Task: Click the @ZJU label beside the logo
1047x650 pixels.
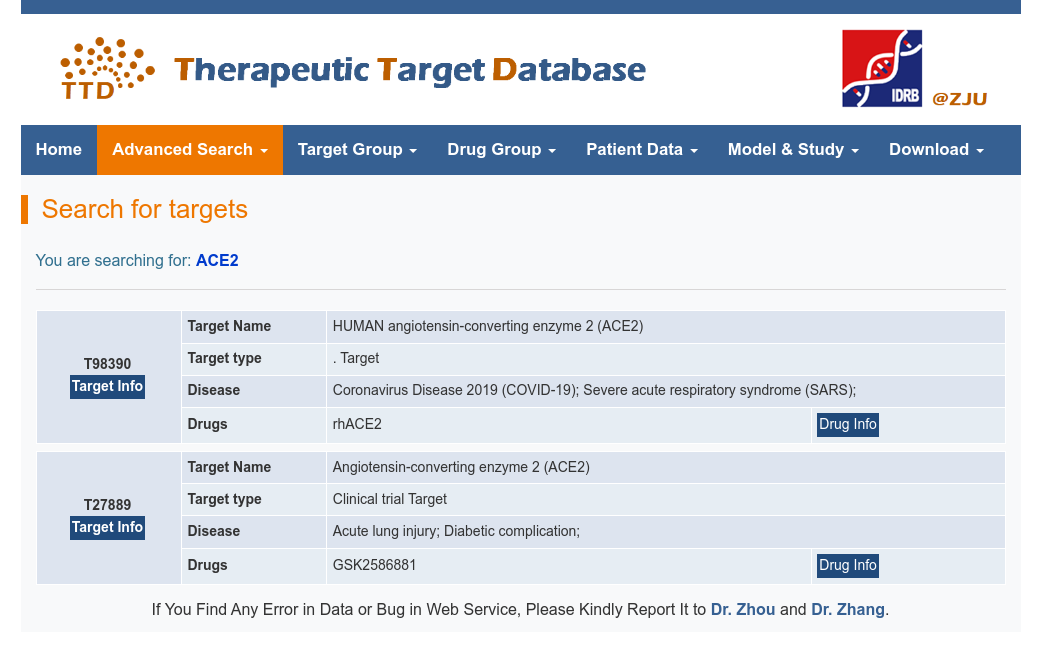Action: click(x=960, y=99)
